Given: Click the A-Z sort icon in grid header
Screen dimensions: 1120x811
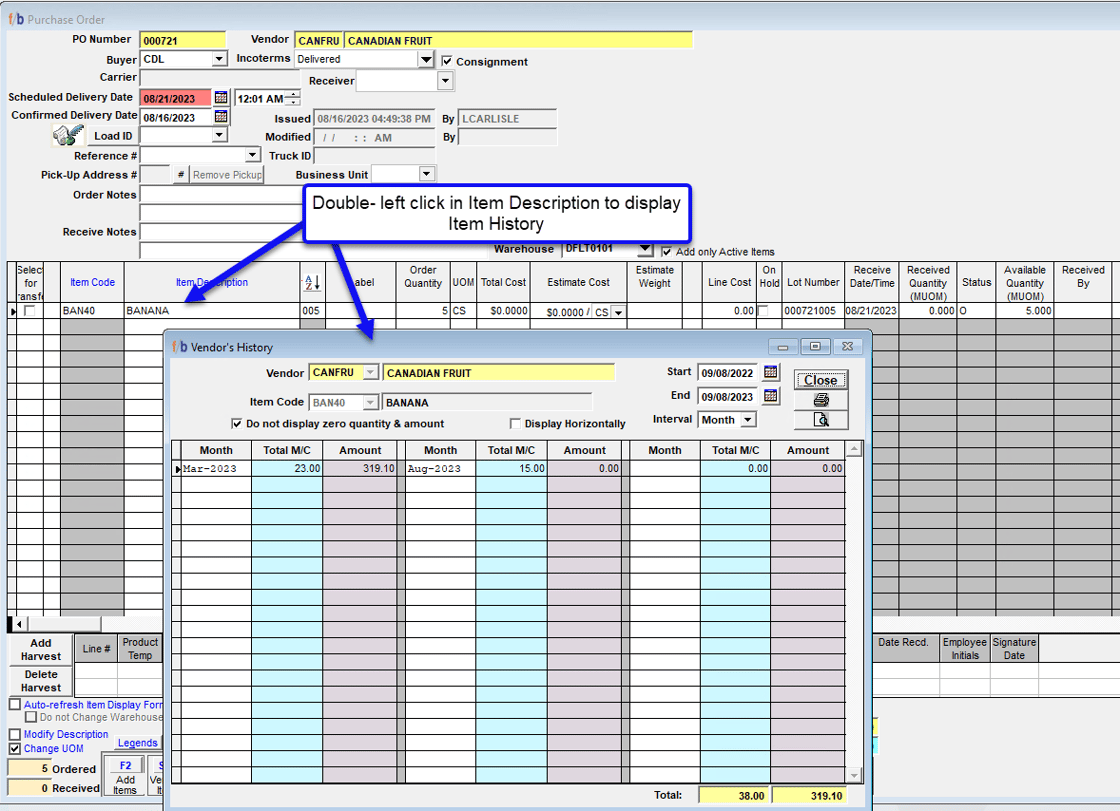Looking at the screenshot, I should tap(312, 283).
